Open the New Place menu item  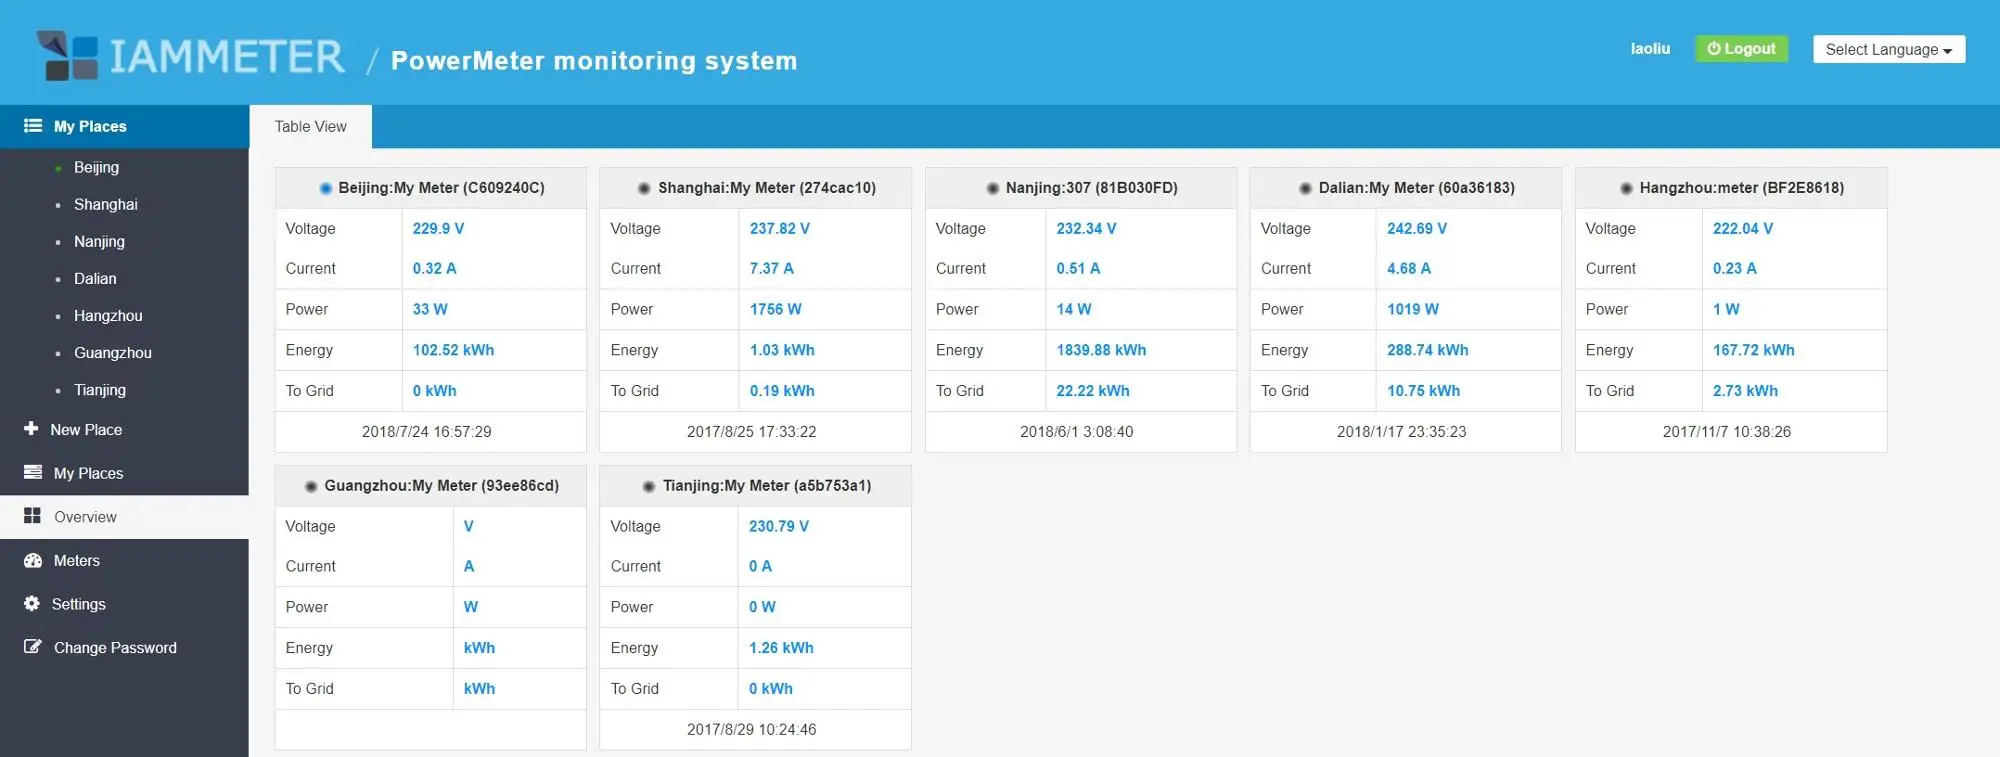click(x=124, y=429)
